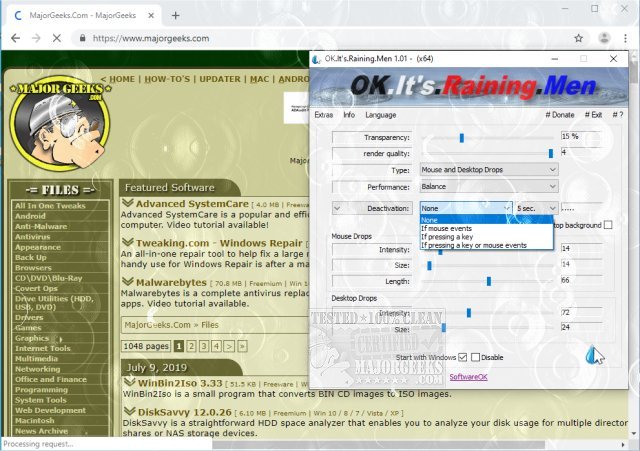Open Chrome three-dot menu
640x451 pixels.
[625, 38]
